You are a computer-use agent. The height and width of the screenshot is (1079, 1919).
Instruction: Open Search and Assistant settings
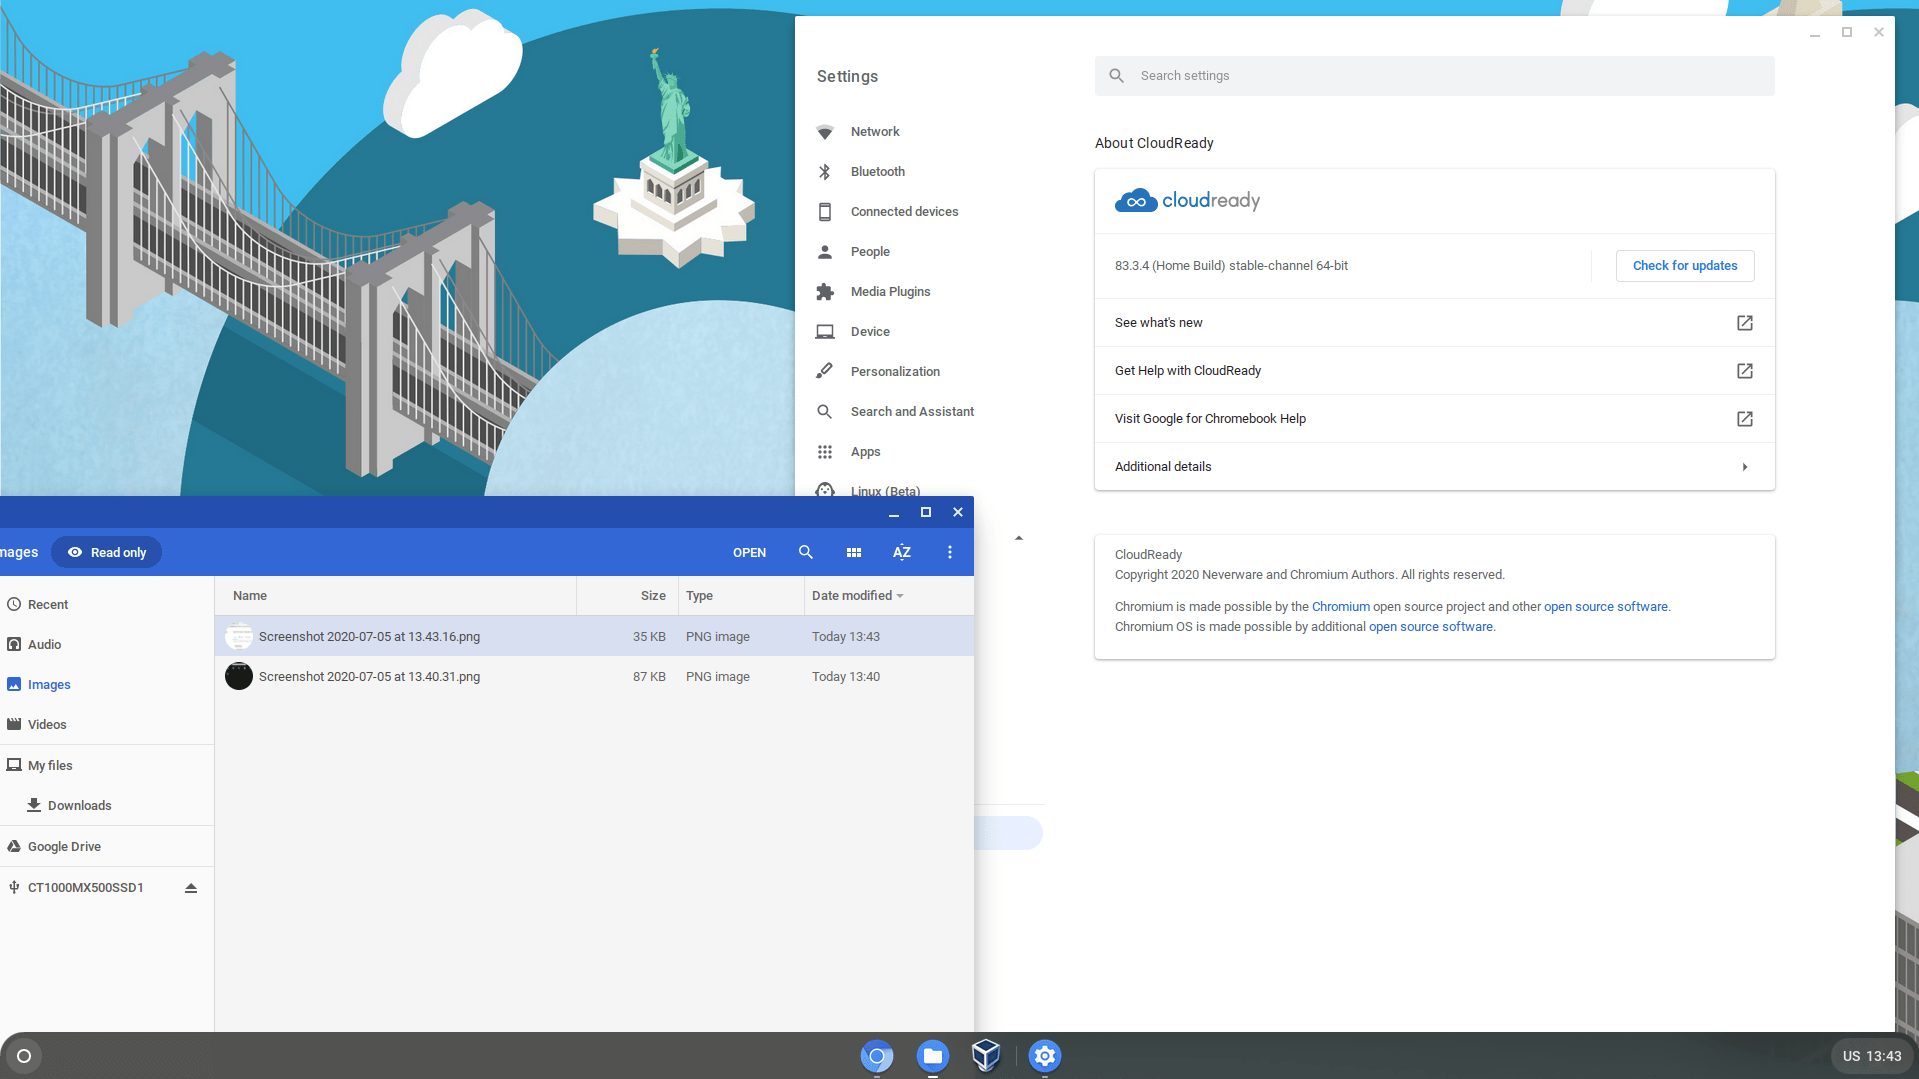[912, 412]
